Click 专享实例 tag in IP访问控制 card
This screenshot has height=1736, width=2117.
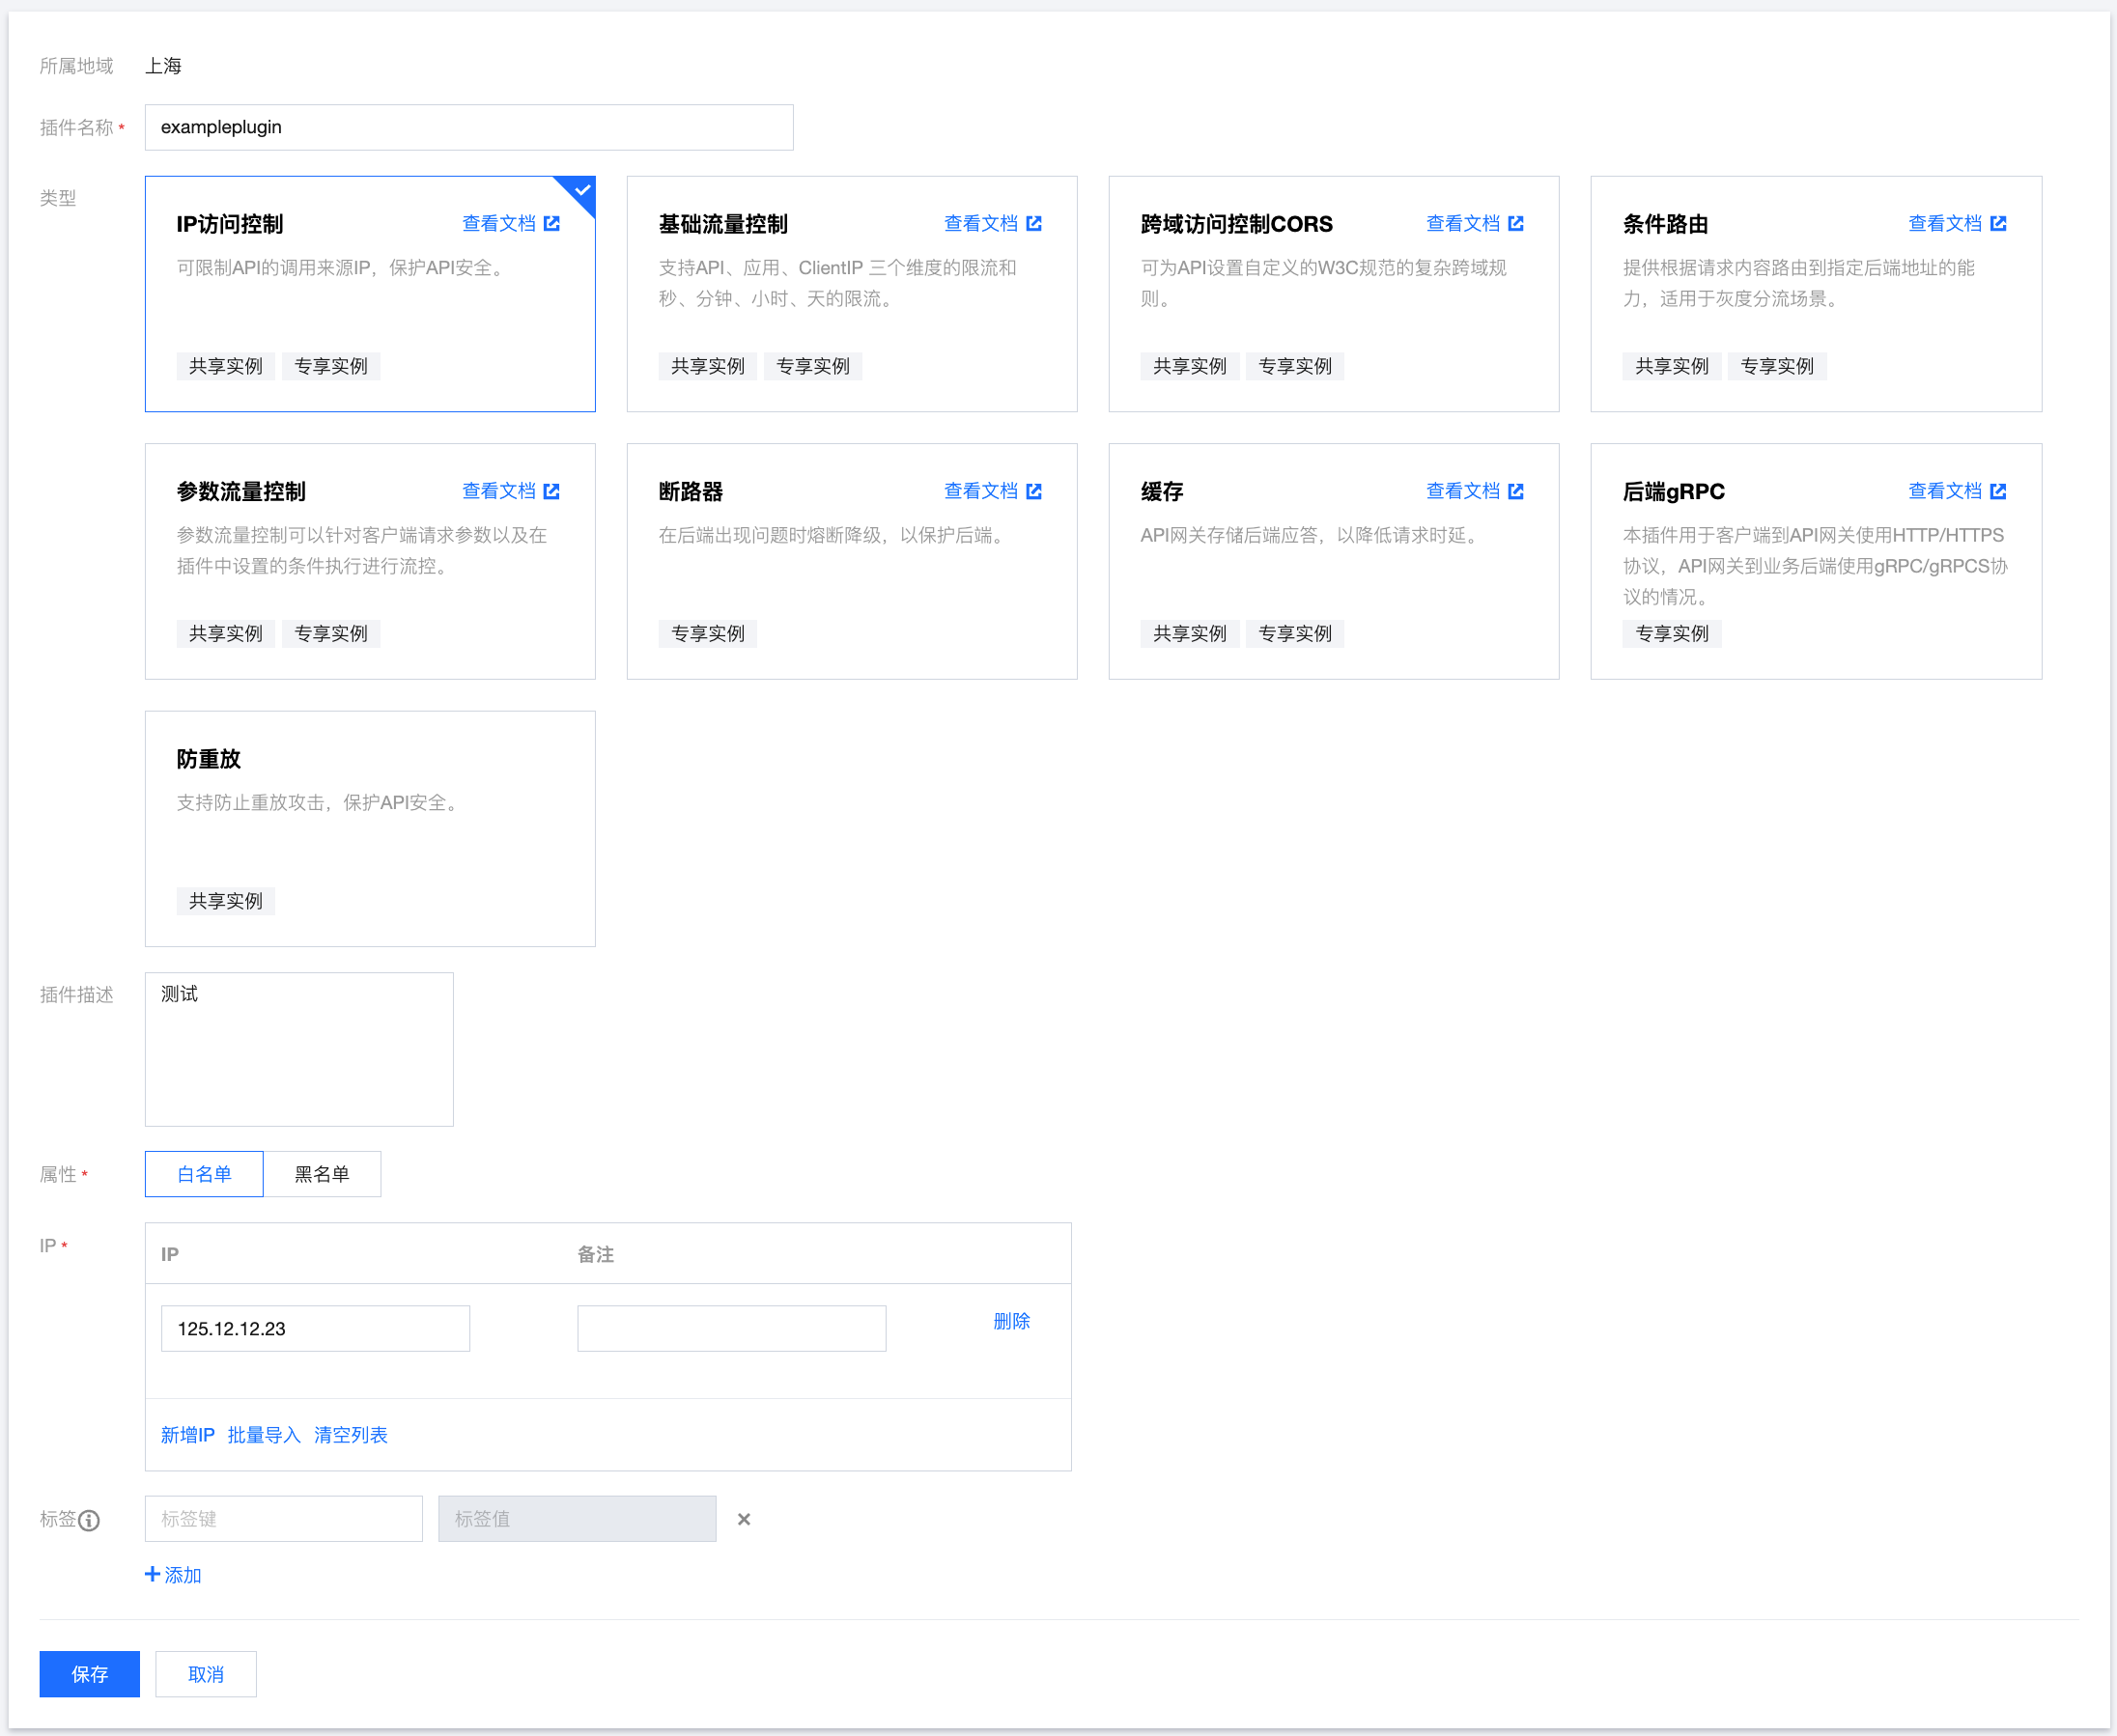[x=331, y=366]
